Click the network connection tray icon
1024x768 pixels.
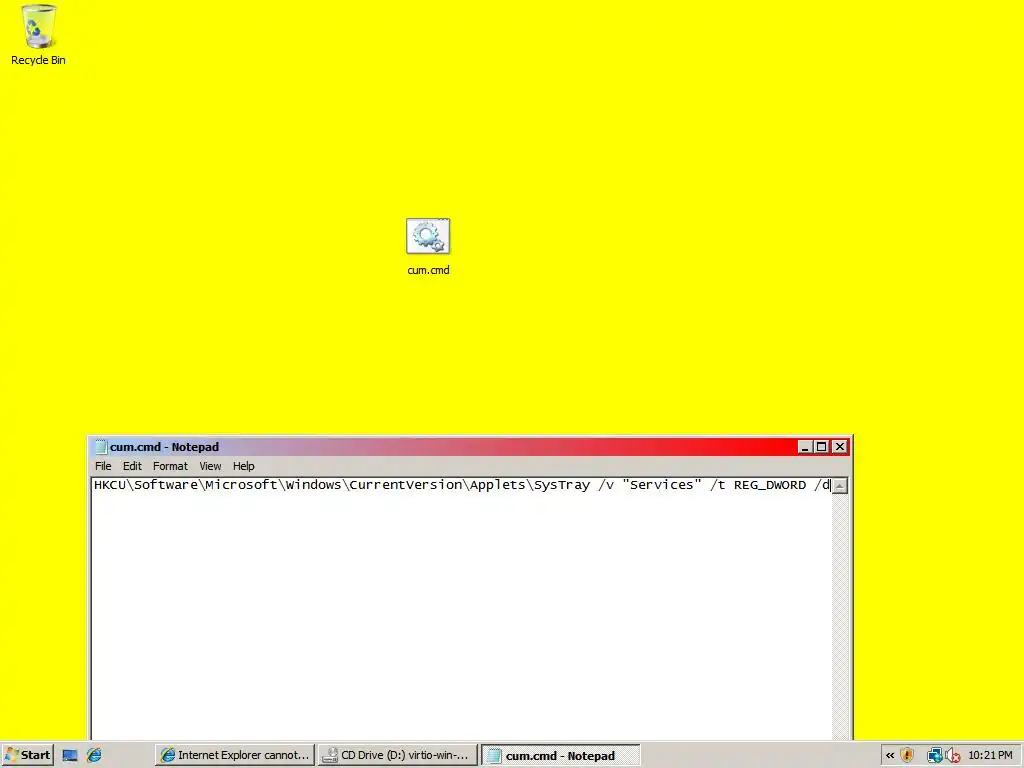tap(934, 756)
